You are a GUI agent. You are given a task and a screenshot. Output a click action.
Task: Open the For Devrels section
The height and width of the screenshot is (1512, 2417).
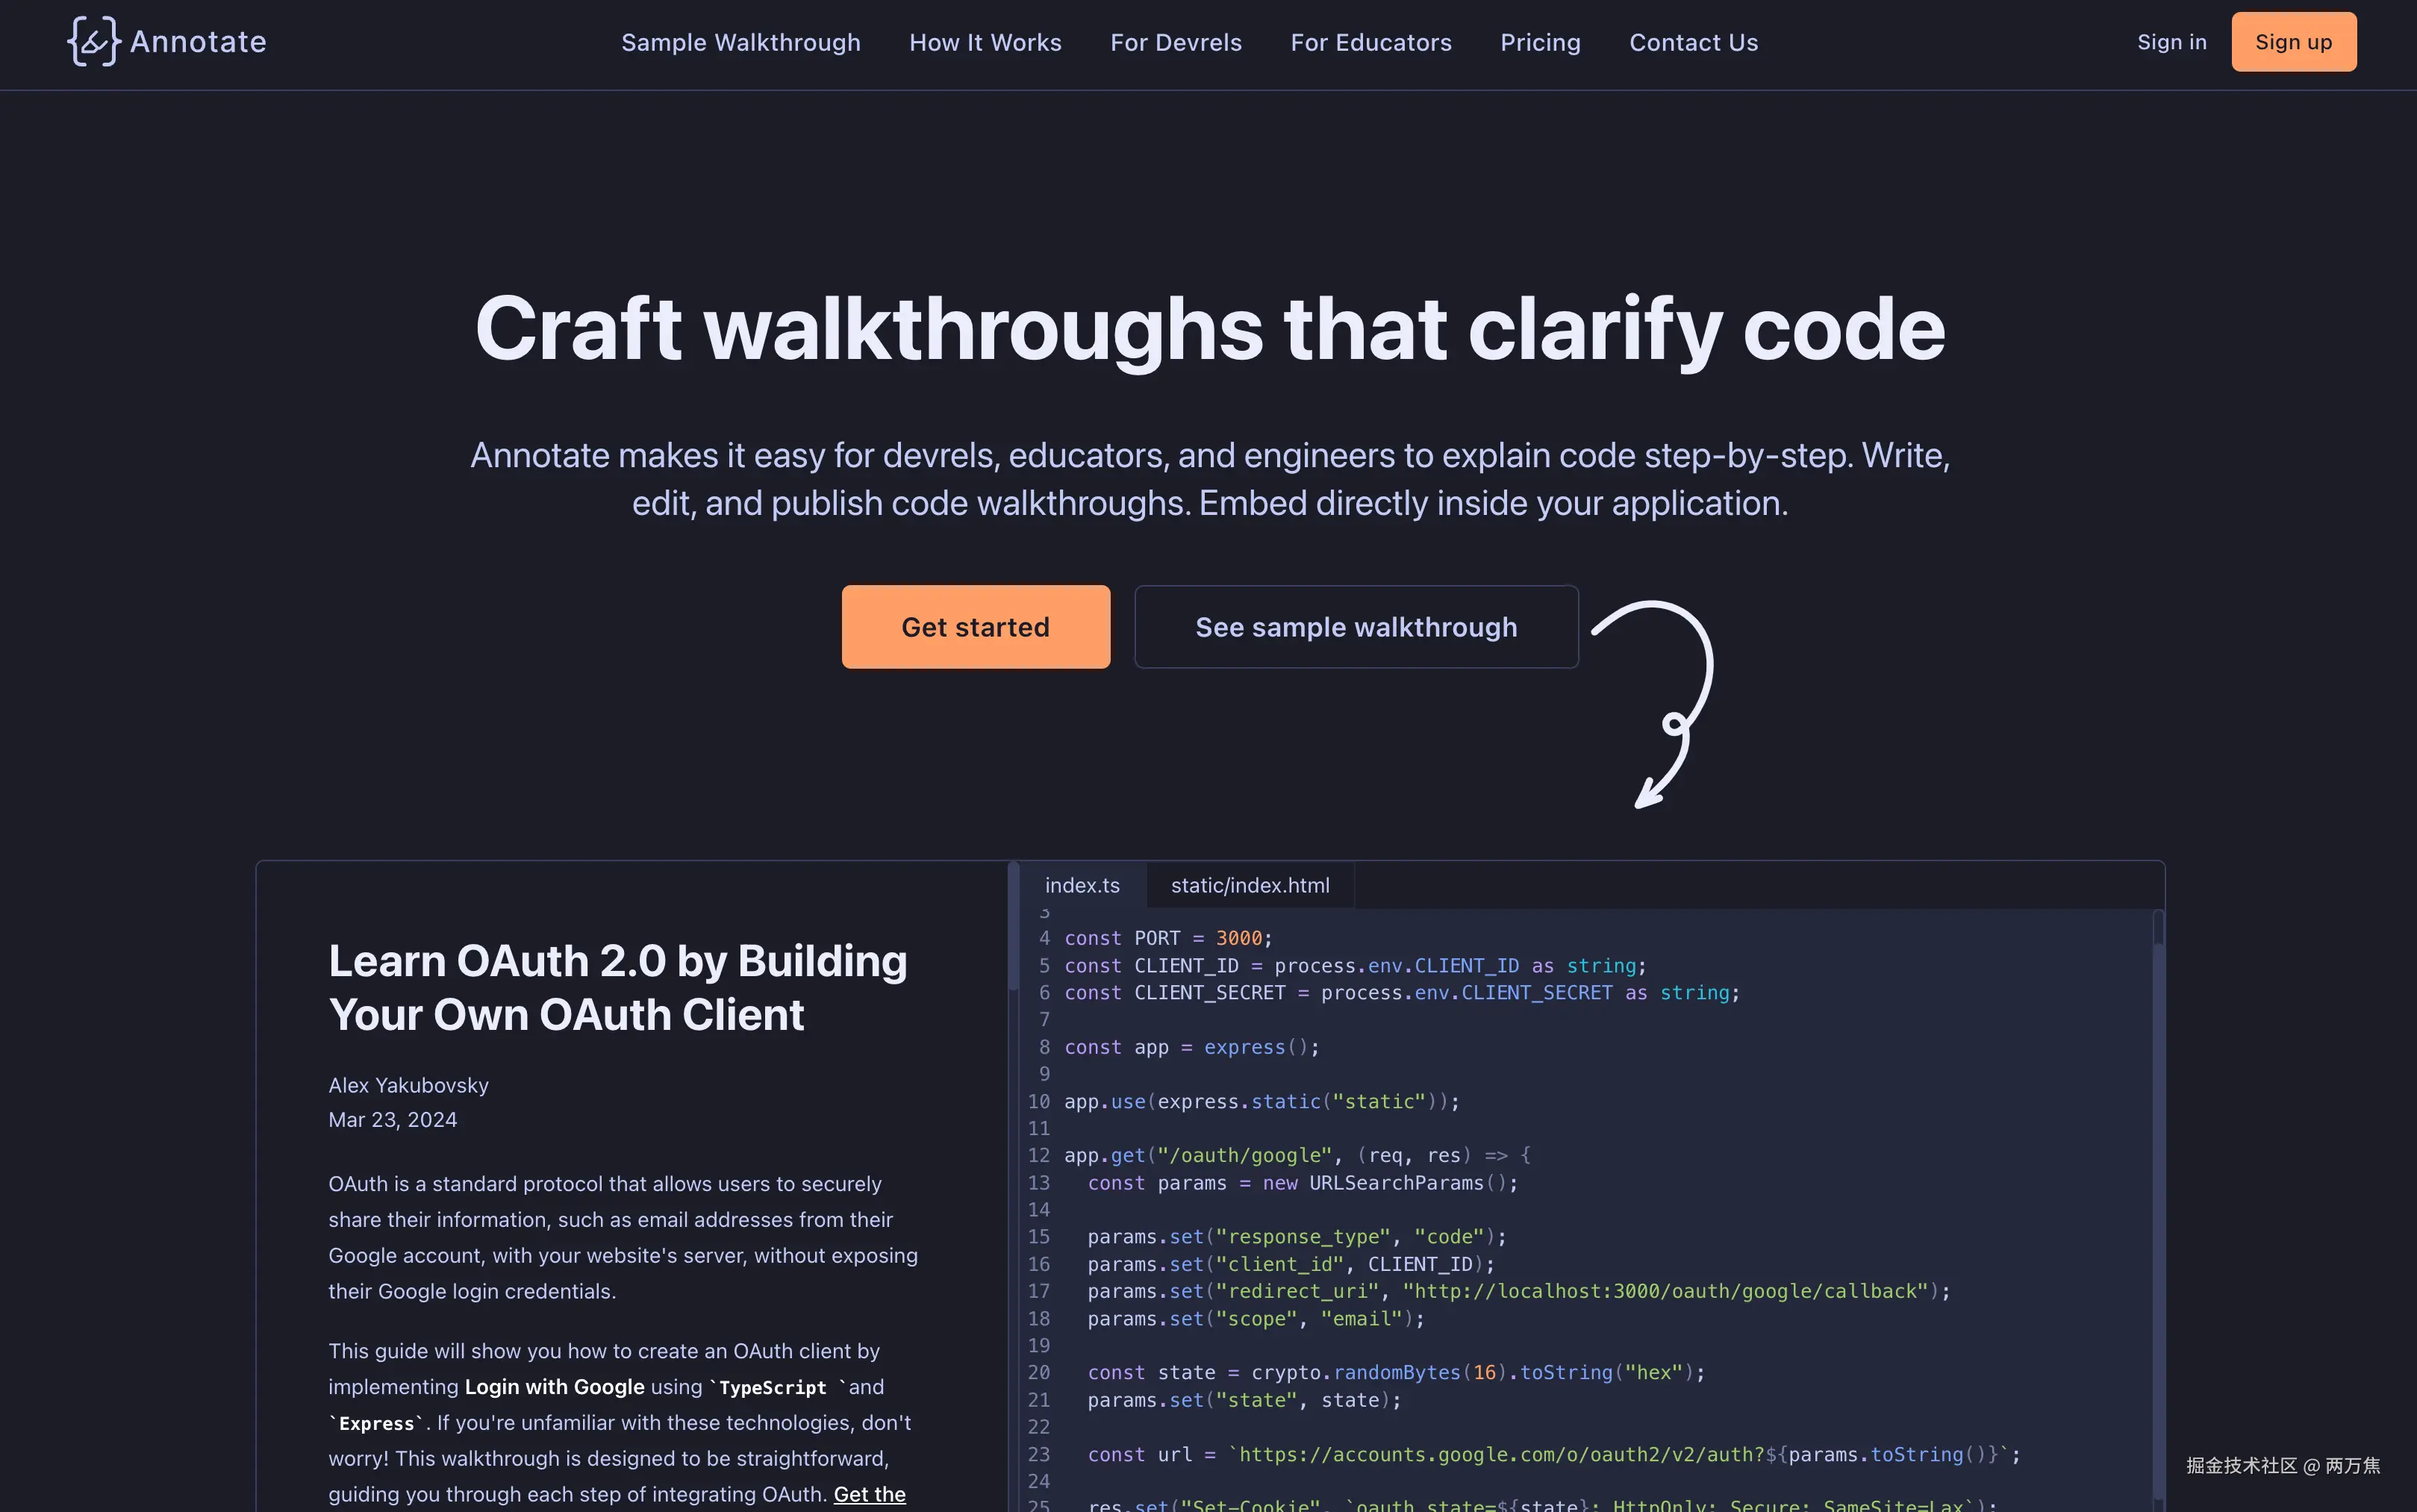coord(1175,42)
